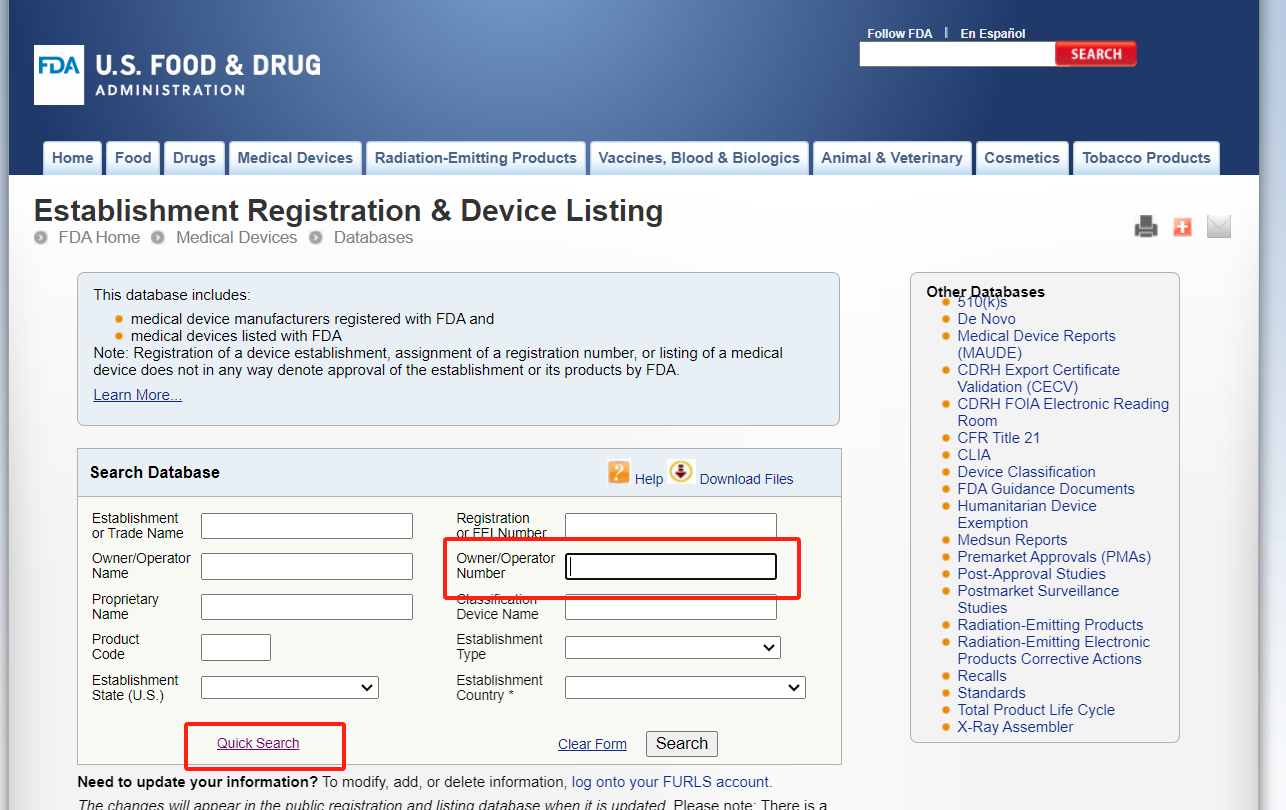Click the Download Files arrow icon
Viewport: 1286px width, 810px height.
point(682,471)
